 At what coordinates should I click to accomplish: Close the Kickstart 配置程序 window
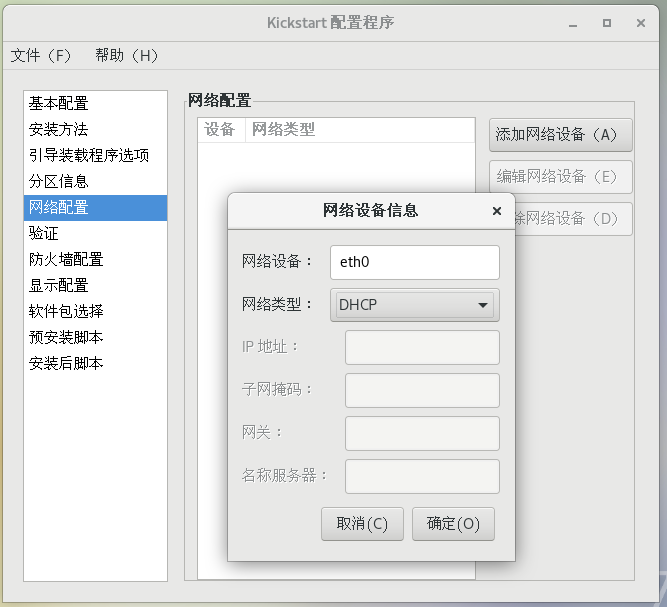point(641,23)
